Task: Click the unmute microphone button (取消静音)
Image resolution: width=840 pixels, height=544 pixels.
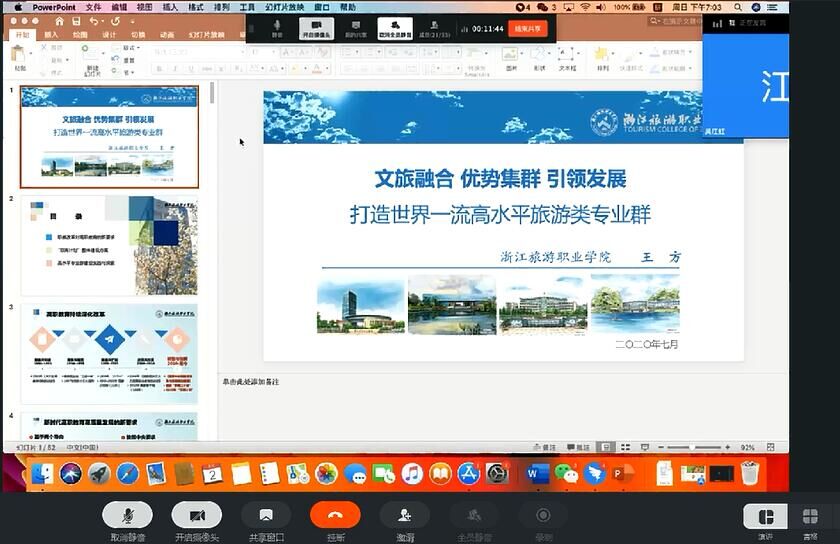Action: pyautogui.click(x=127, y=515)
